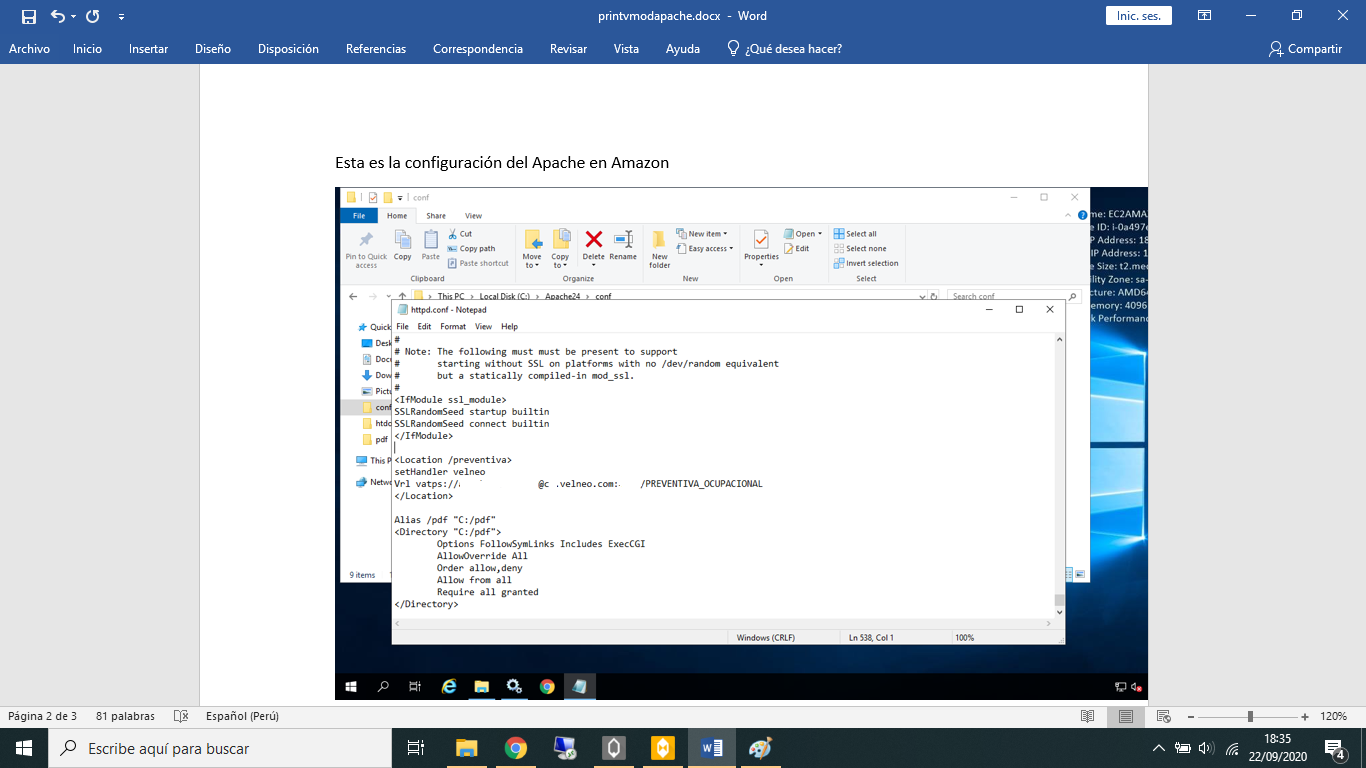The width and height of the screenshot is (1366, 768).
Task: Open the spelling proofing check icon
Action: [x=181, y=716]
